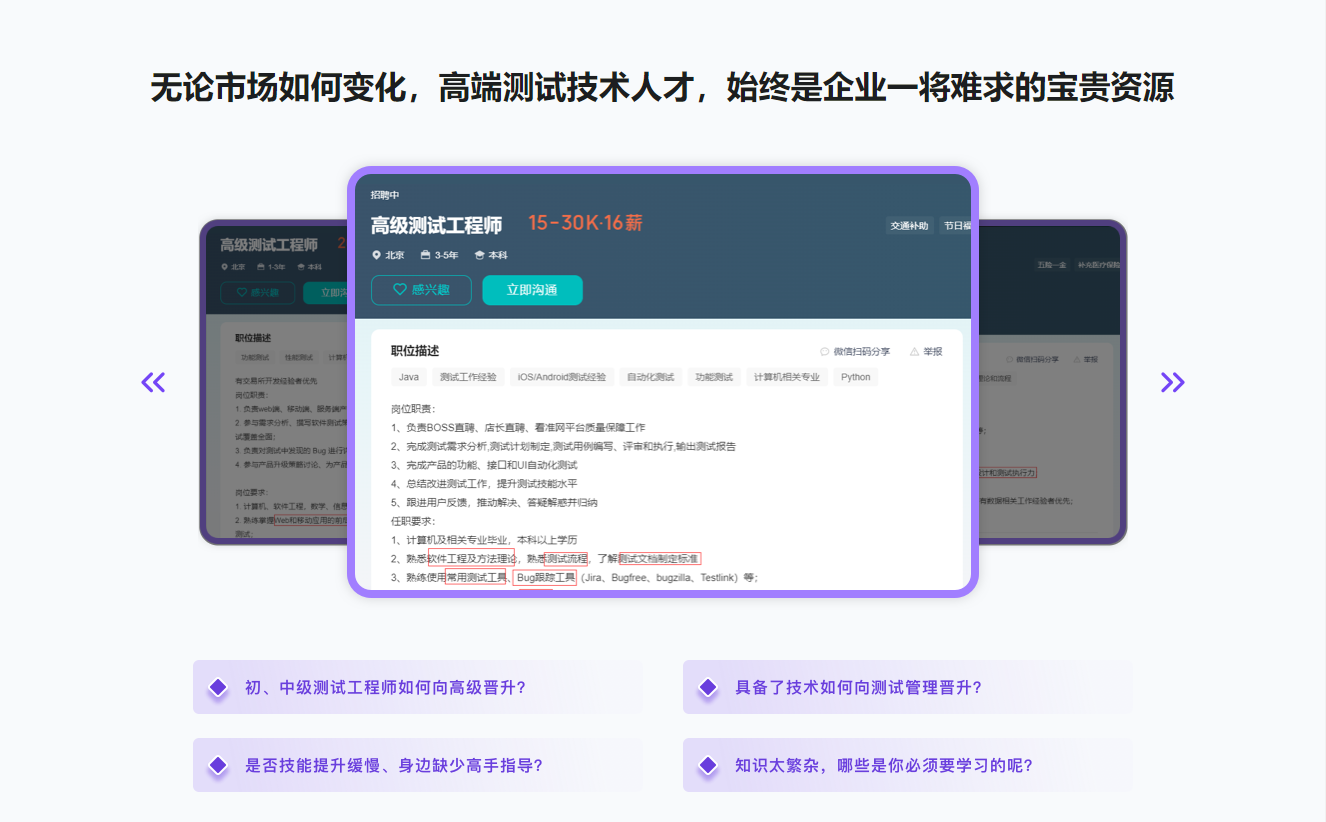
Task: Click the left double-chevron carousel arrow
Action: tap(153, 382)
